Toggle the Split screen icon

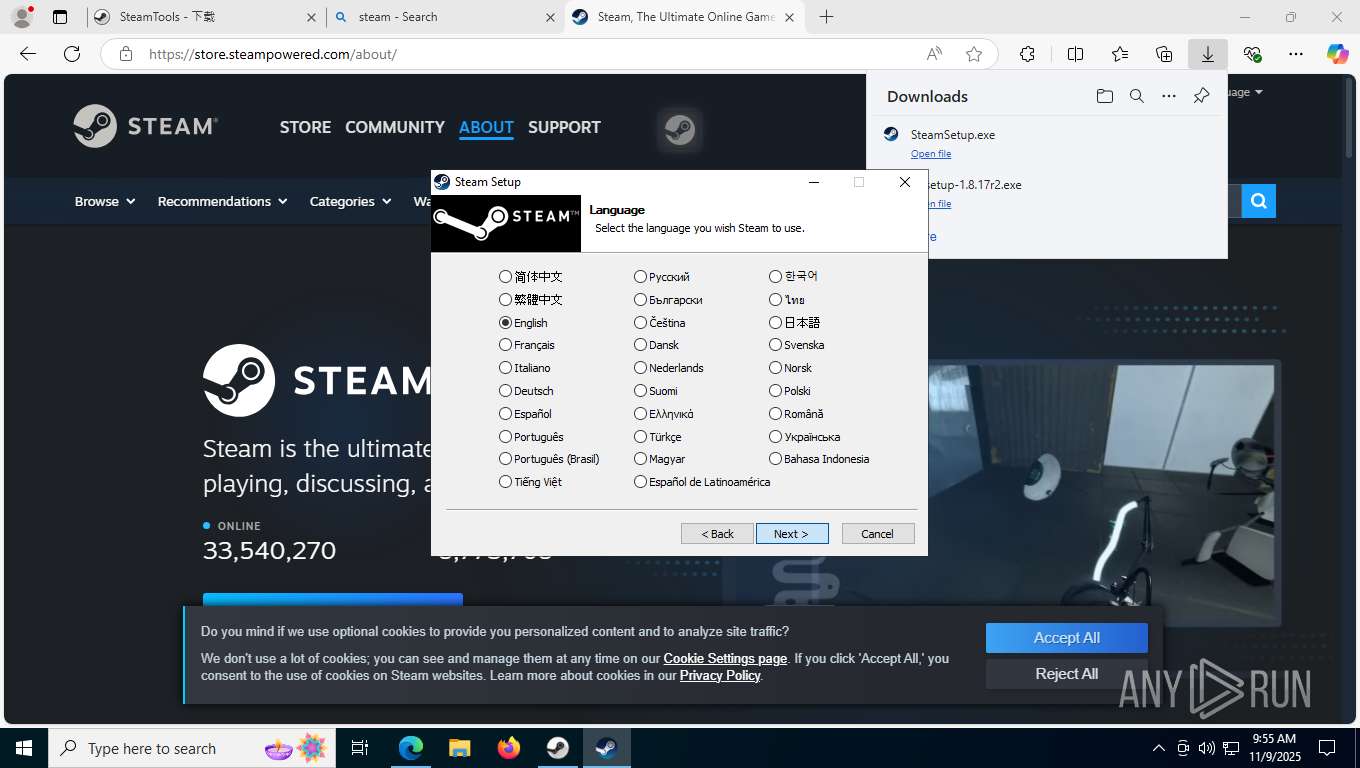[x=1076, y=54]
